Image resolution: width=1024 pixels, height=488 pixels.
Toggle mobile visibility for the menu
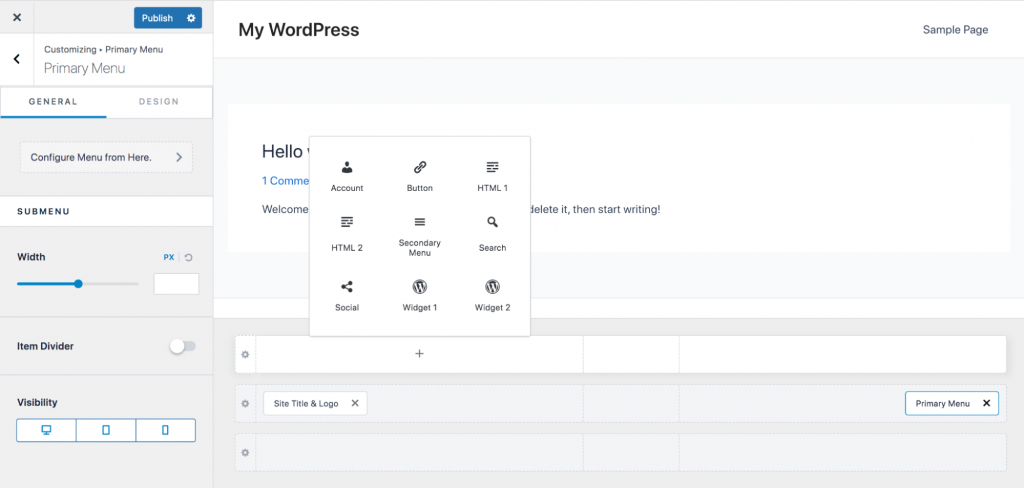point(165,430)
